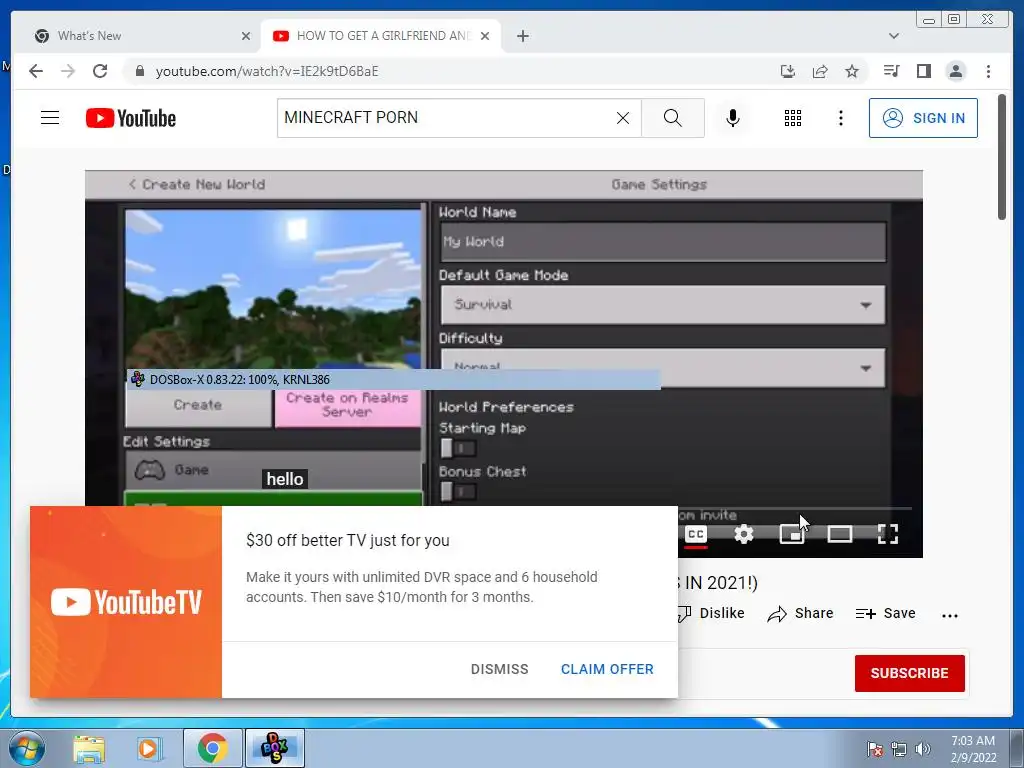Clear the search box text
The height and width of the screenshot is (768, 1024).
(623, 118)
